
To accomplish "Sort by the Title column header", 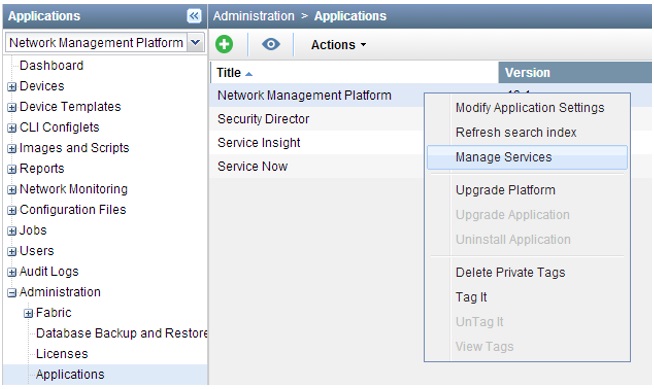I will point(355,73).
